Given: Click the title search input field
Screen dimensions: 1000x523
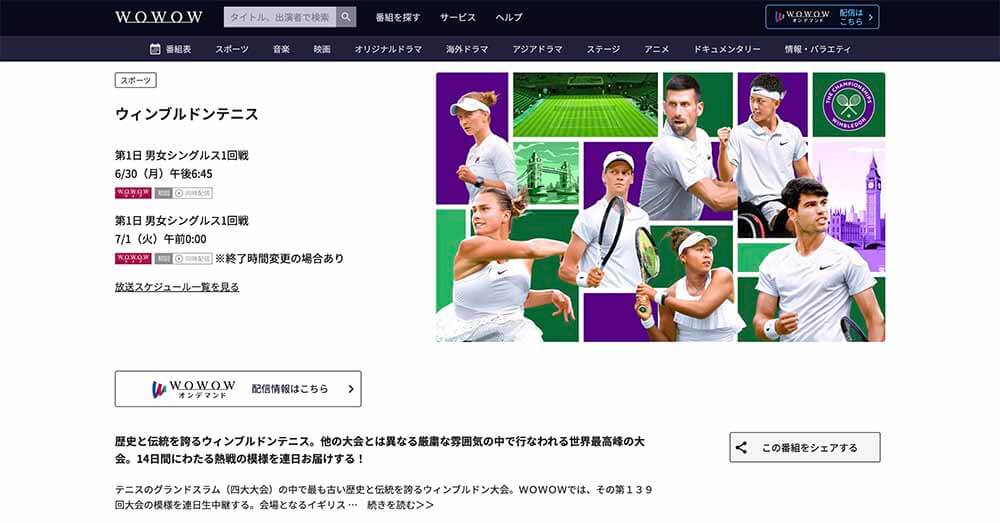Looking at the screenshot, I should click(279, 17).
